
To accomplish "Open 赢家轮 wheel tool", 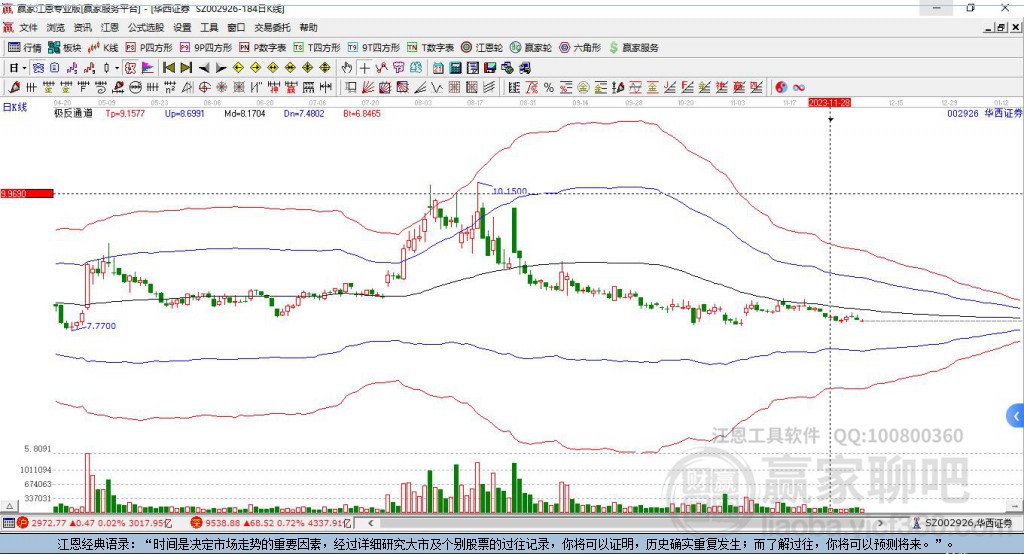I will (x=531, y=48).
